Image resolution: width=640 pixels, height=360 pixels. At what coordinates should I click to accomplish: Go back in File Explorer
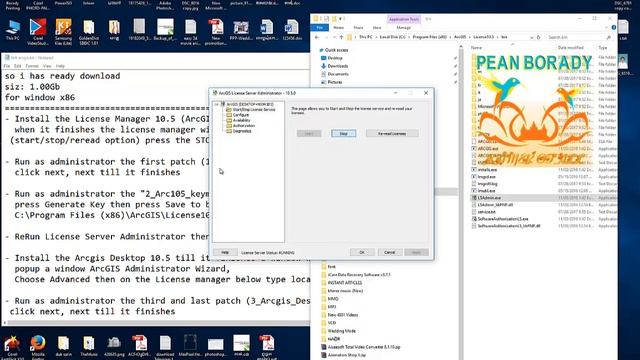click(x=317, y=37)
